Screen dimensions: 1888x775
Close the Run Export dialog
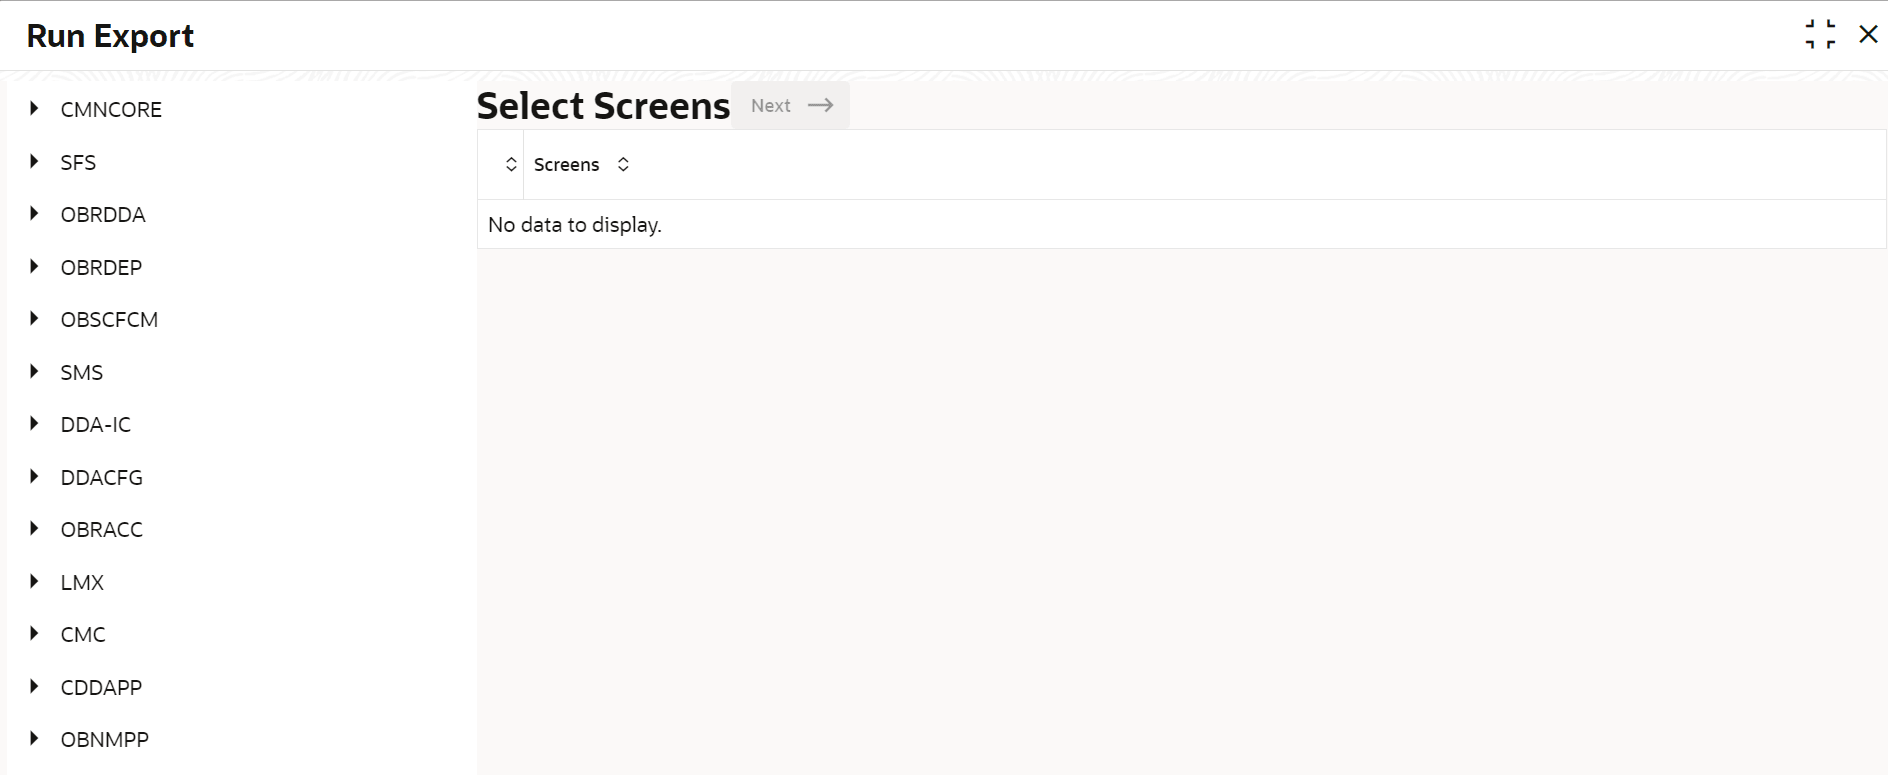[x=1867, y=34]
